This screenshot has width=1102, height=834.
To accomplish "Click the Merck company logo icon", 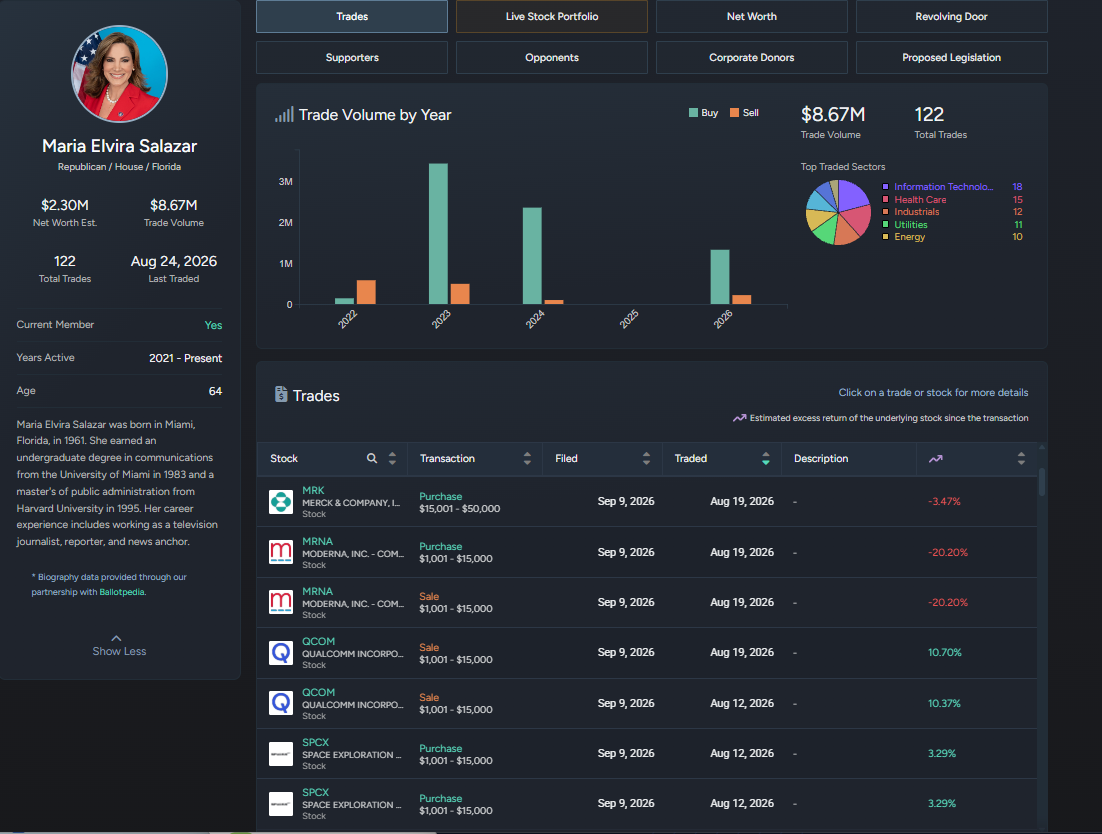I will [x=281, y=502].
